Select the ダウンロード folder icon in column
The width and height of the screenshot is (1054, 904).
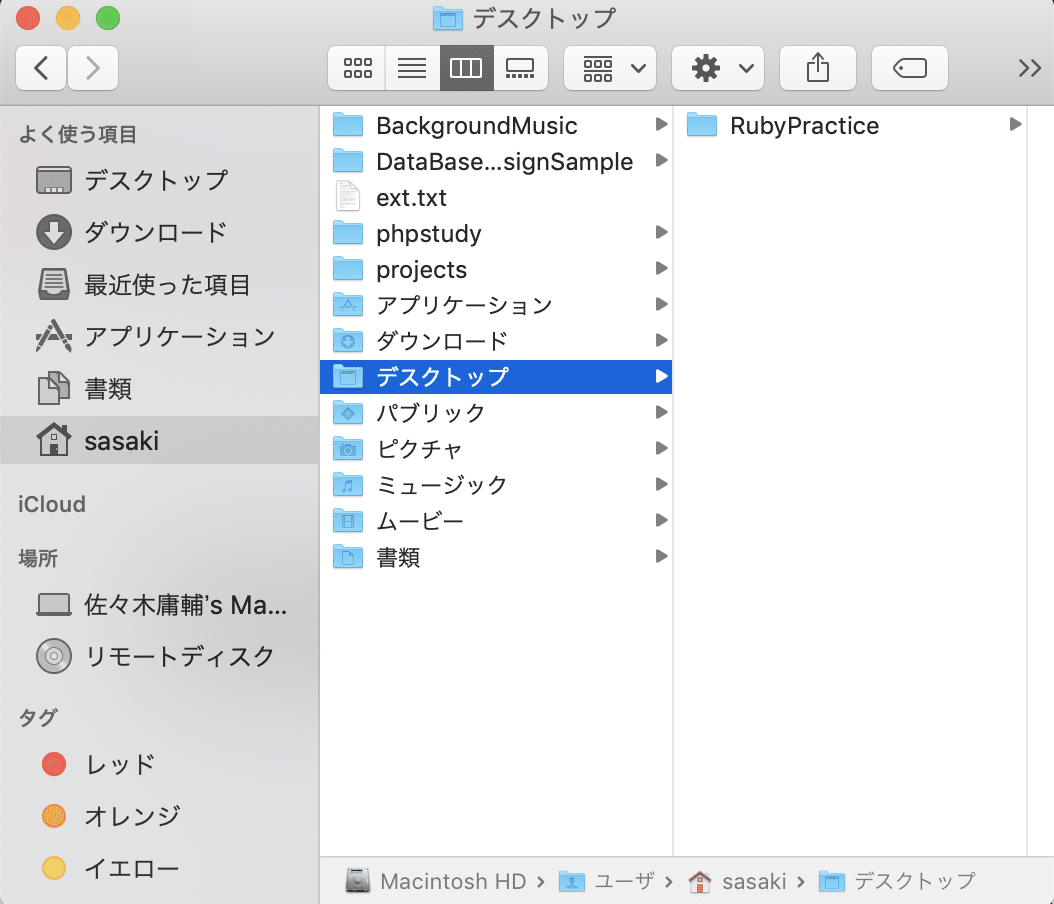[348, 341]
